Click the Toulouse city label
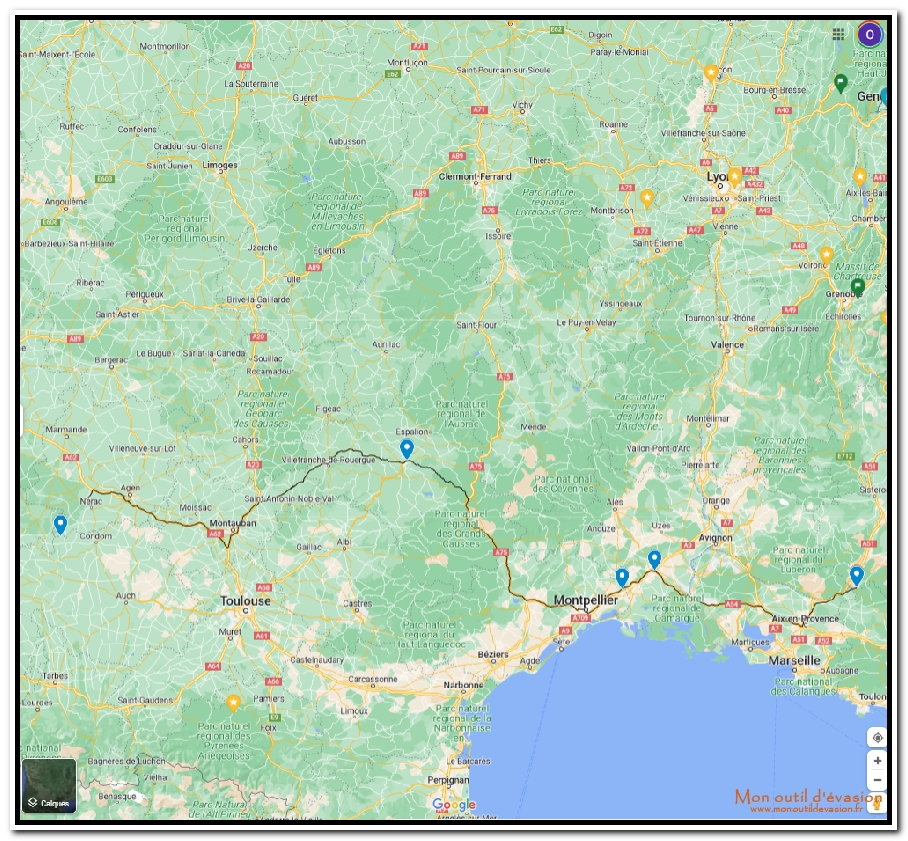The image size is (908, 841). (246, 601)
